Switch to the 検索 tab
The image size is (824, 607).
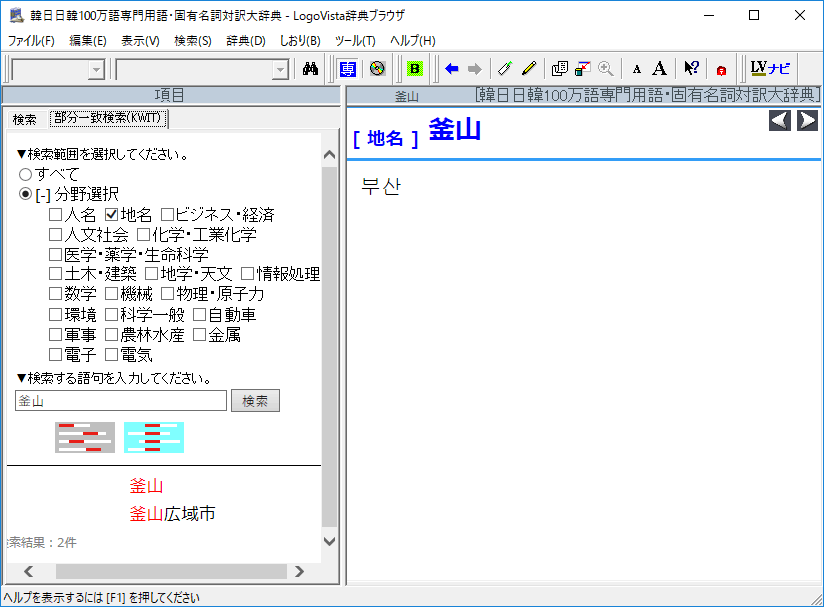pyautogui.click(x=25, y=119)
